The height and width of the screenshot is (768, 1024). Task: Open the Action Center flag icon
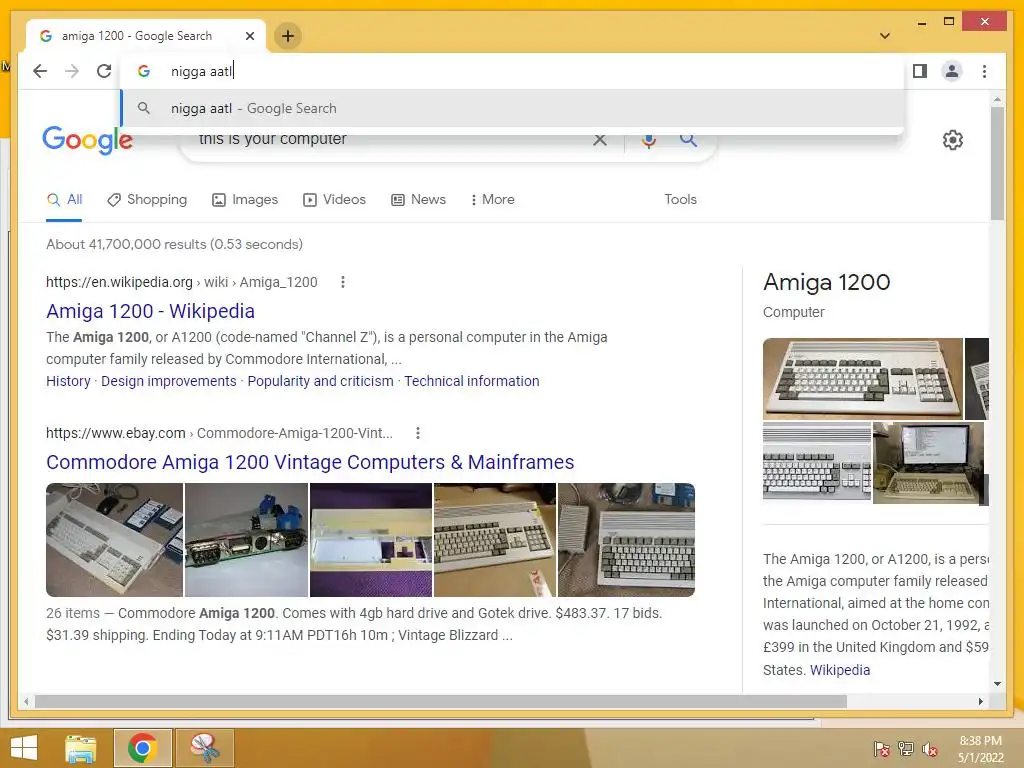point(882,749)
